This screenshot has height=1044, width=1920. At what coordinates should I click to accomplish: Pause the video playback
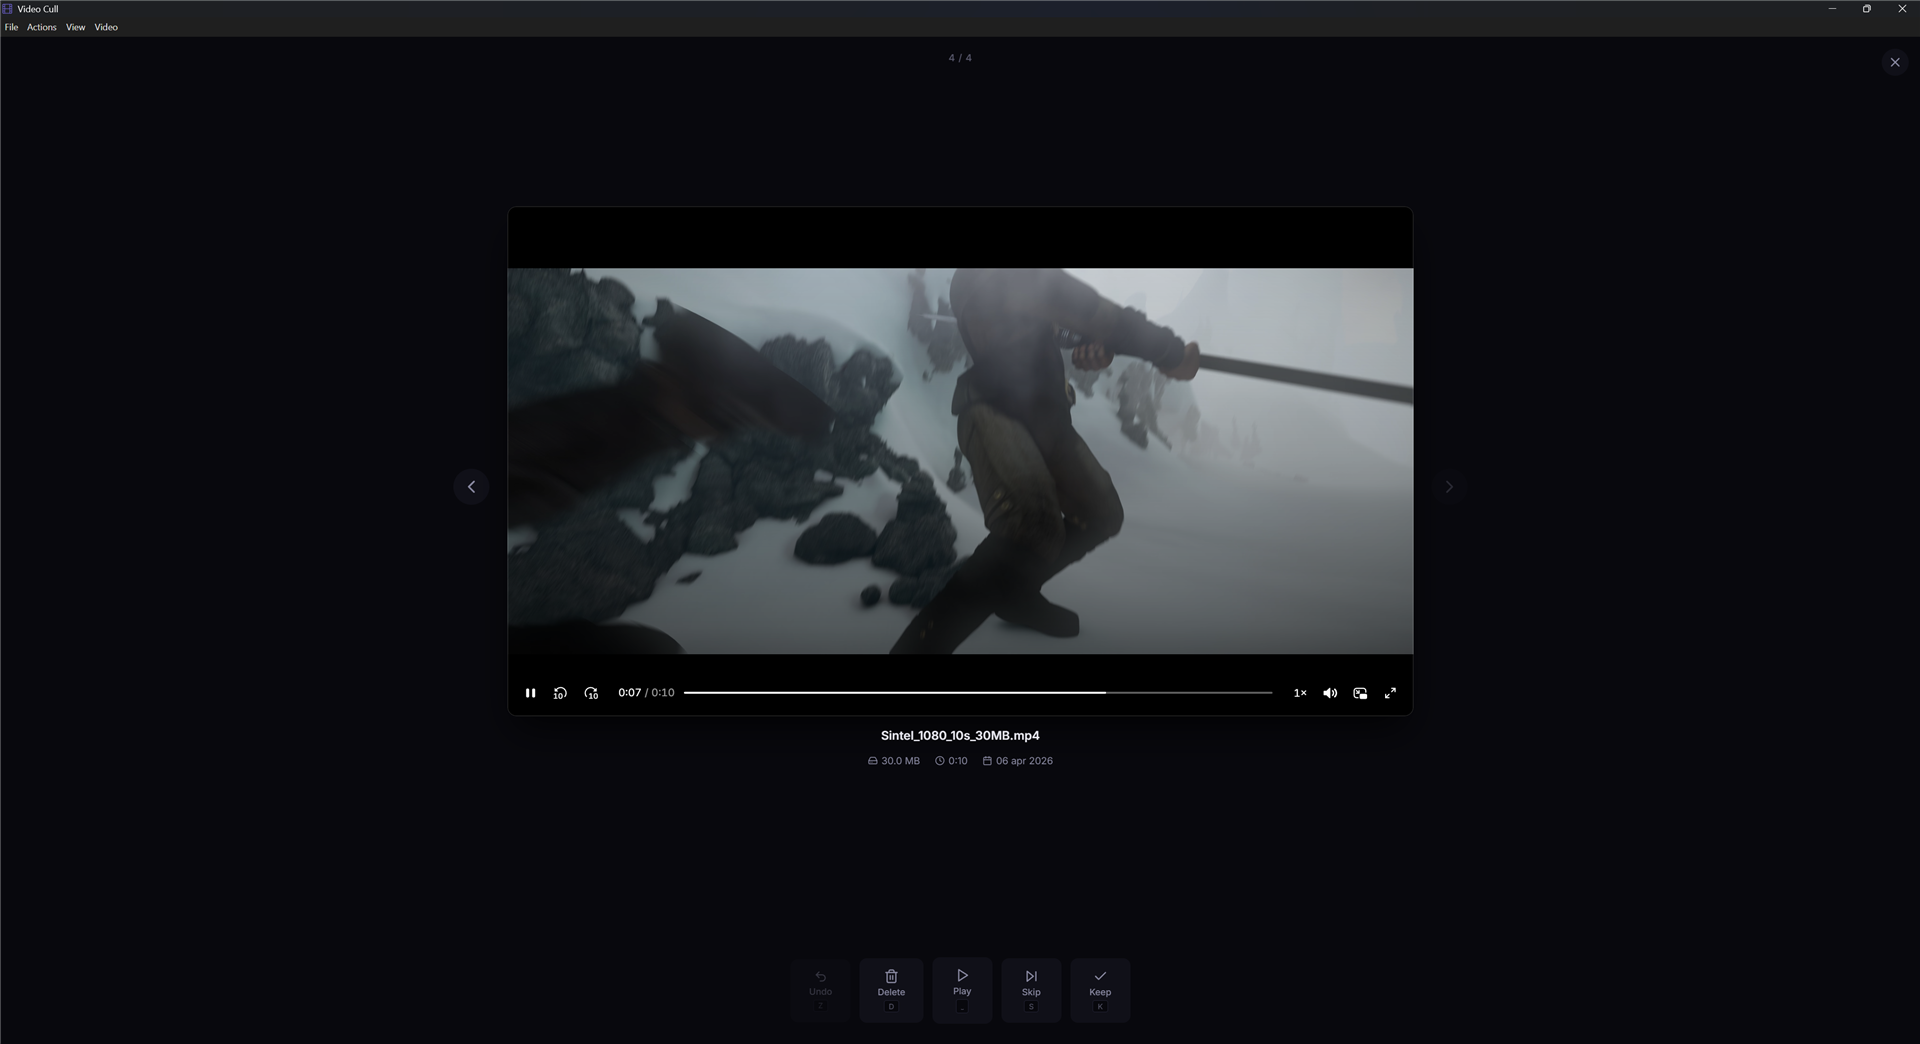[531, 693]
